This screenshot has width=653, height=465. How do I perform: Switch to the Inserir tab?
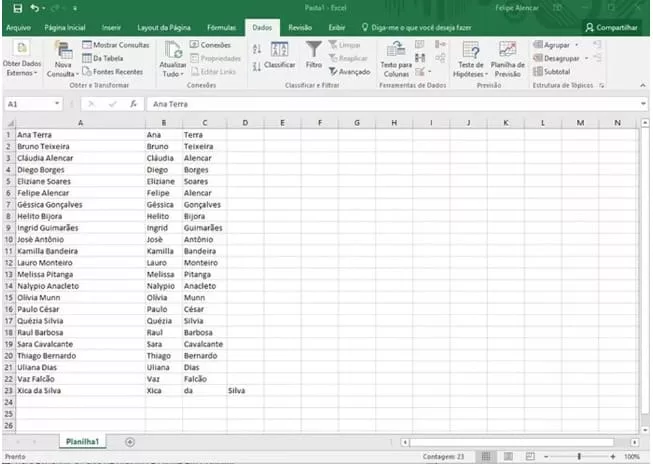(111, 27)
